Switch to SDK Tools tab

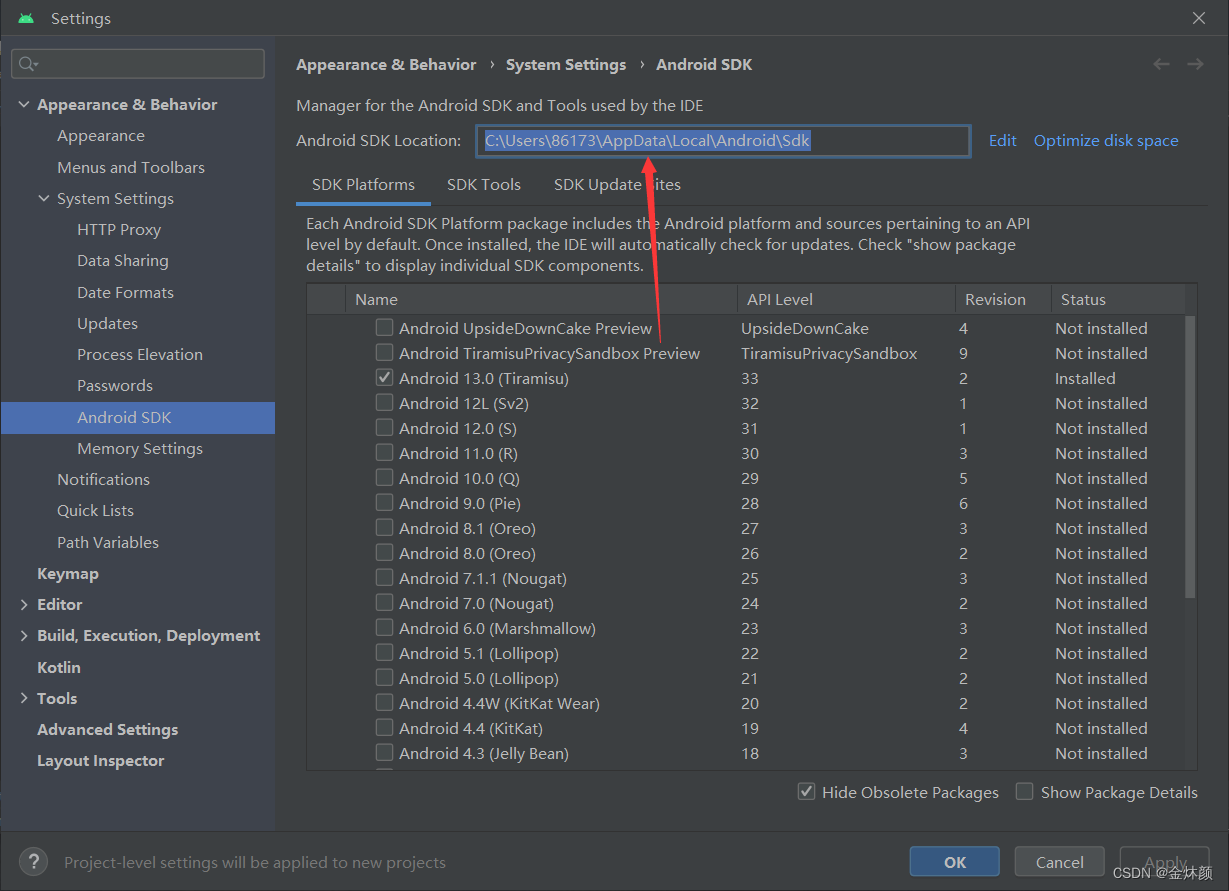[484, 184]
